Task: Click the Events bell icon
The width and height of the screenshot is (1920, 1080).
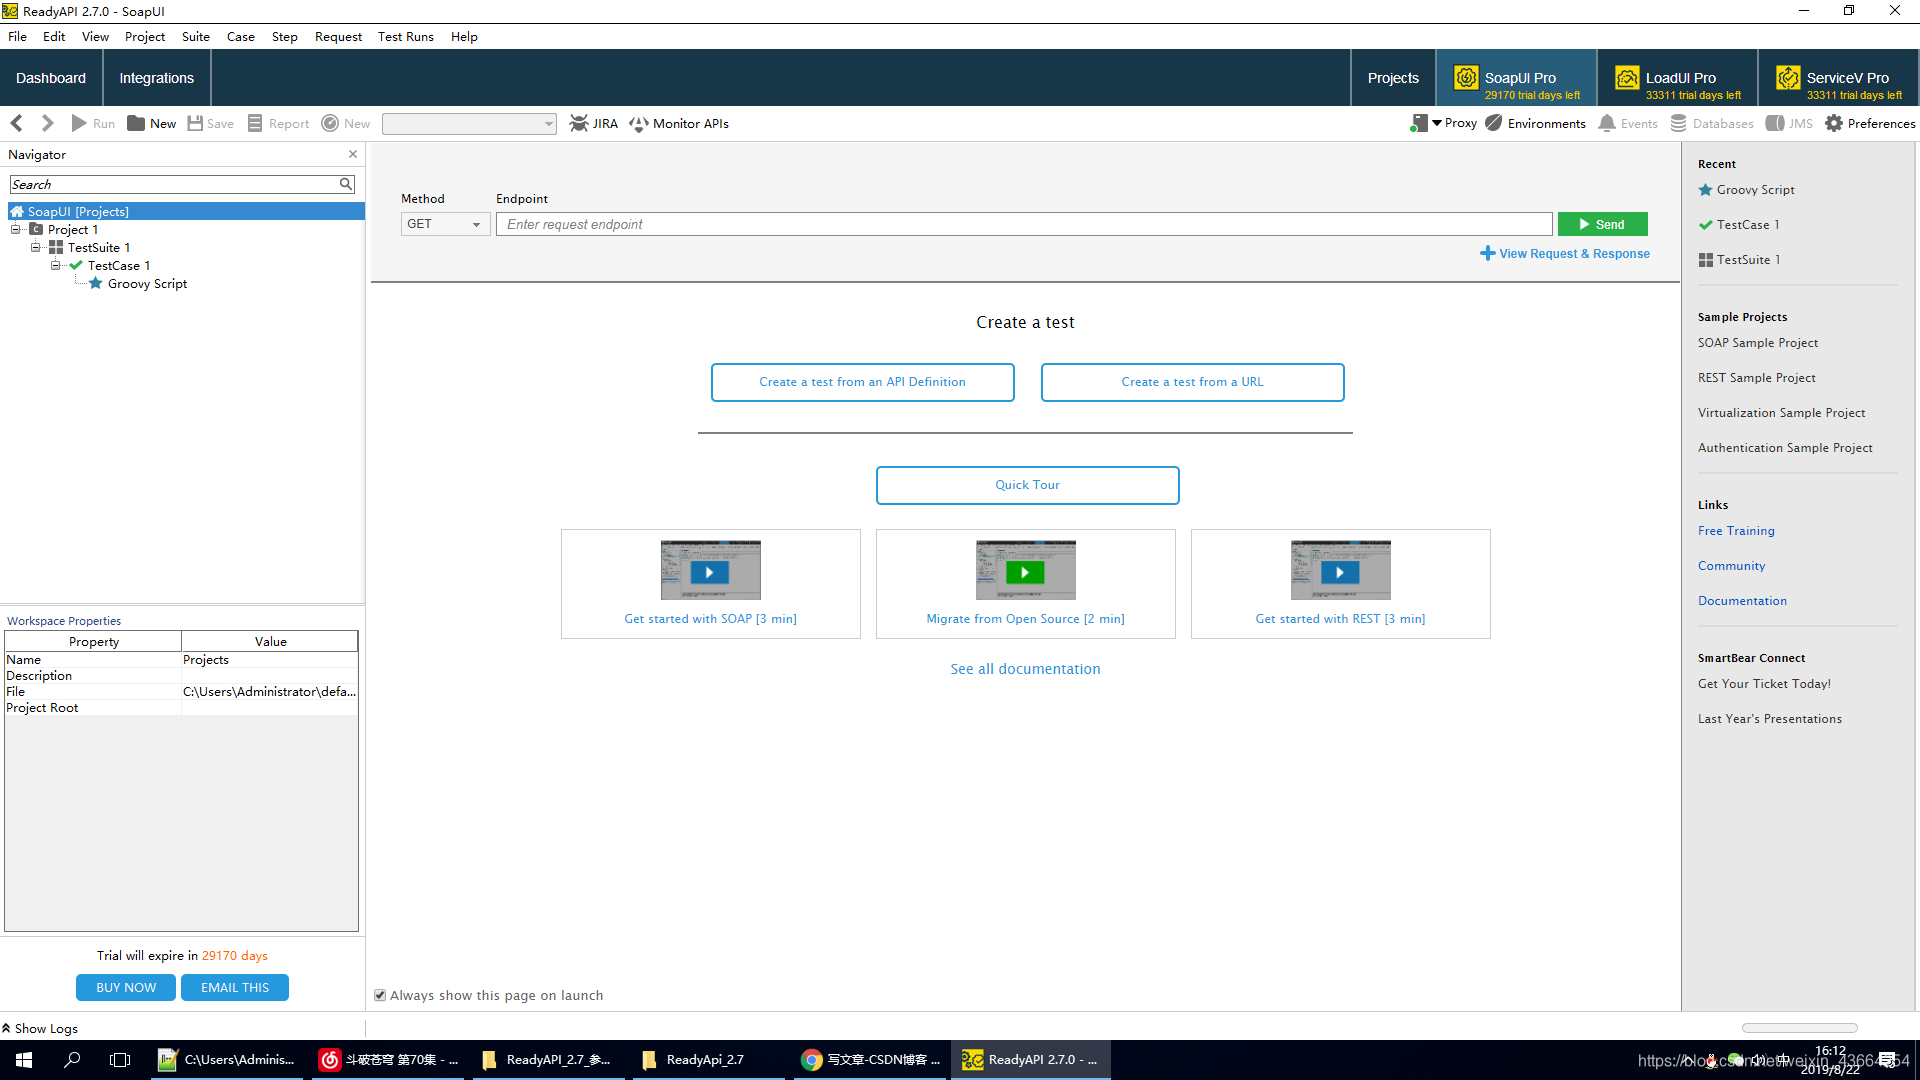Action: point(1607,123)
